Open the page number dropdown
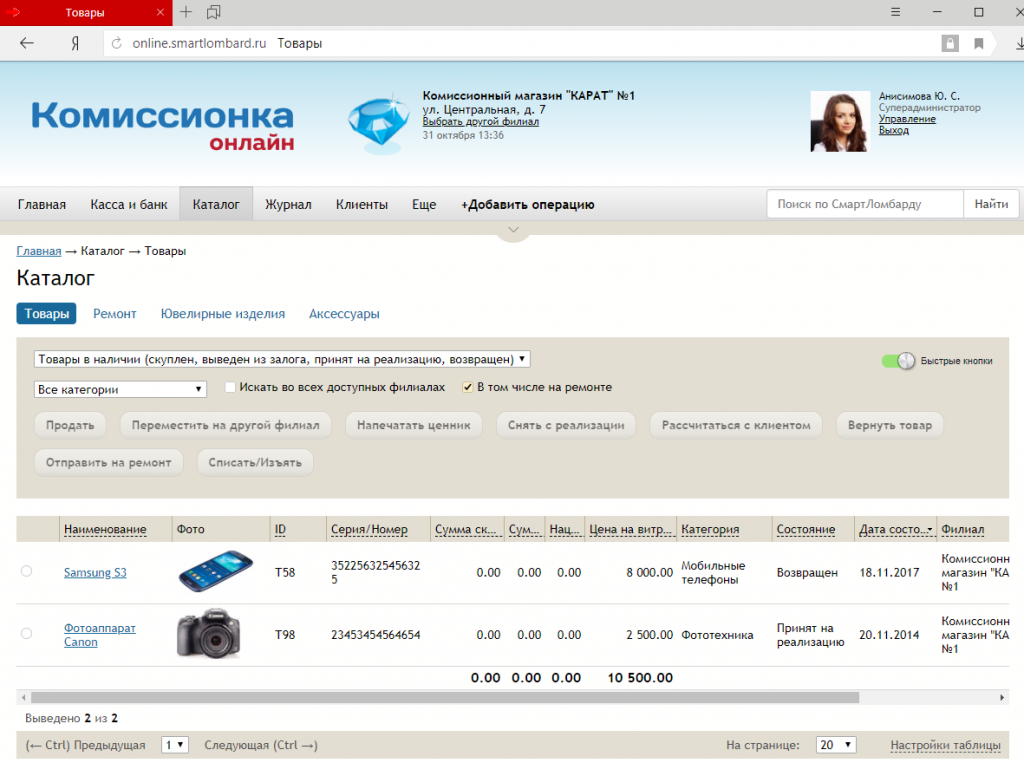The height and width of the screenshot is (763, 1024). [x=175, y=745]
